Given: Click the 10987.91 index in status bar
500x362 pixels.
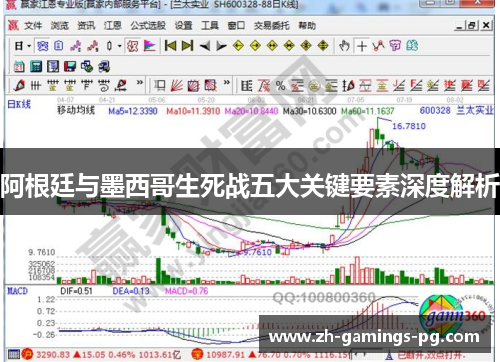Looking at the screenshot, I should tap(225, 355).
